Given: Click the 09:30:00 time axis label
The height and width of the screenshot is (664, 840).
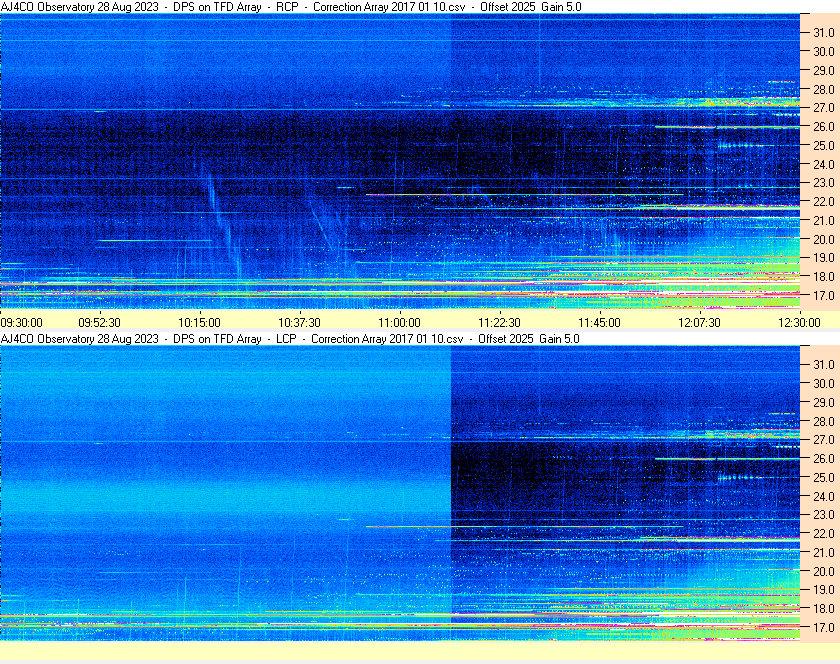Looking at the screenshot, I should click(21, 322).
